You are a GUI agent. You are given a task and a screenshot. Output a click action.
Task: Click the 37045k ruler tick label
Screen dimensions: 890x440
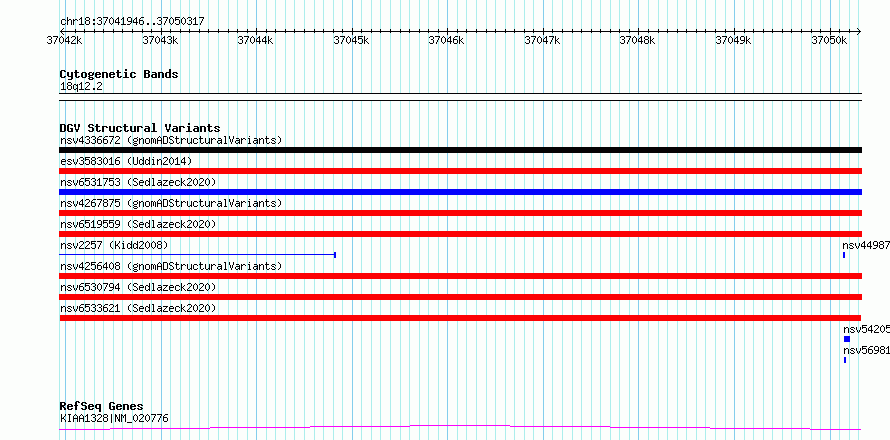(x=351, y=40)
